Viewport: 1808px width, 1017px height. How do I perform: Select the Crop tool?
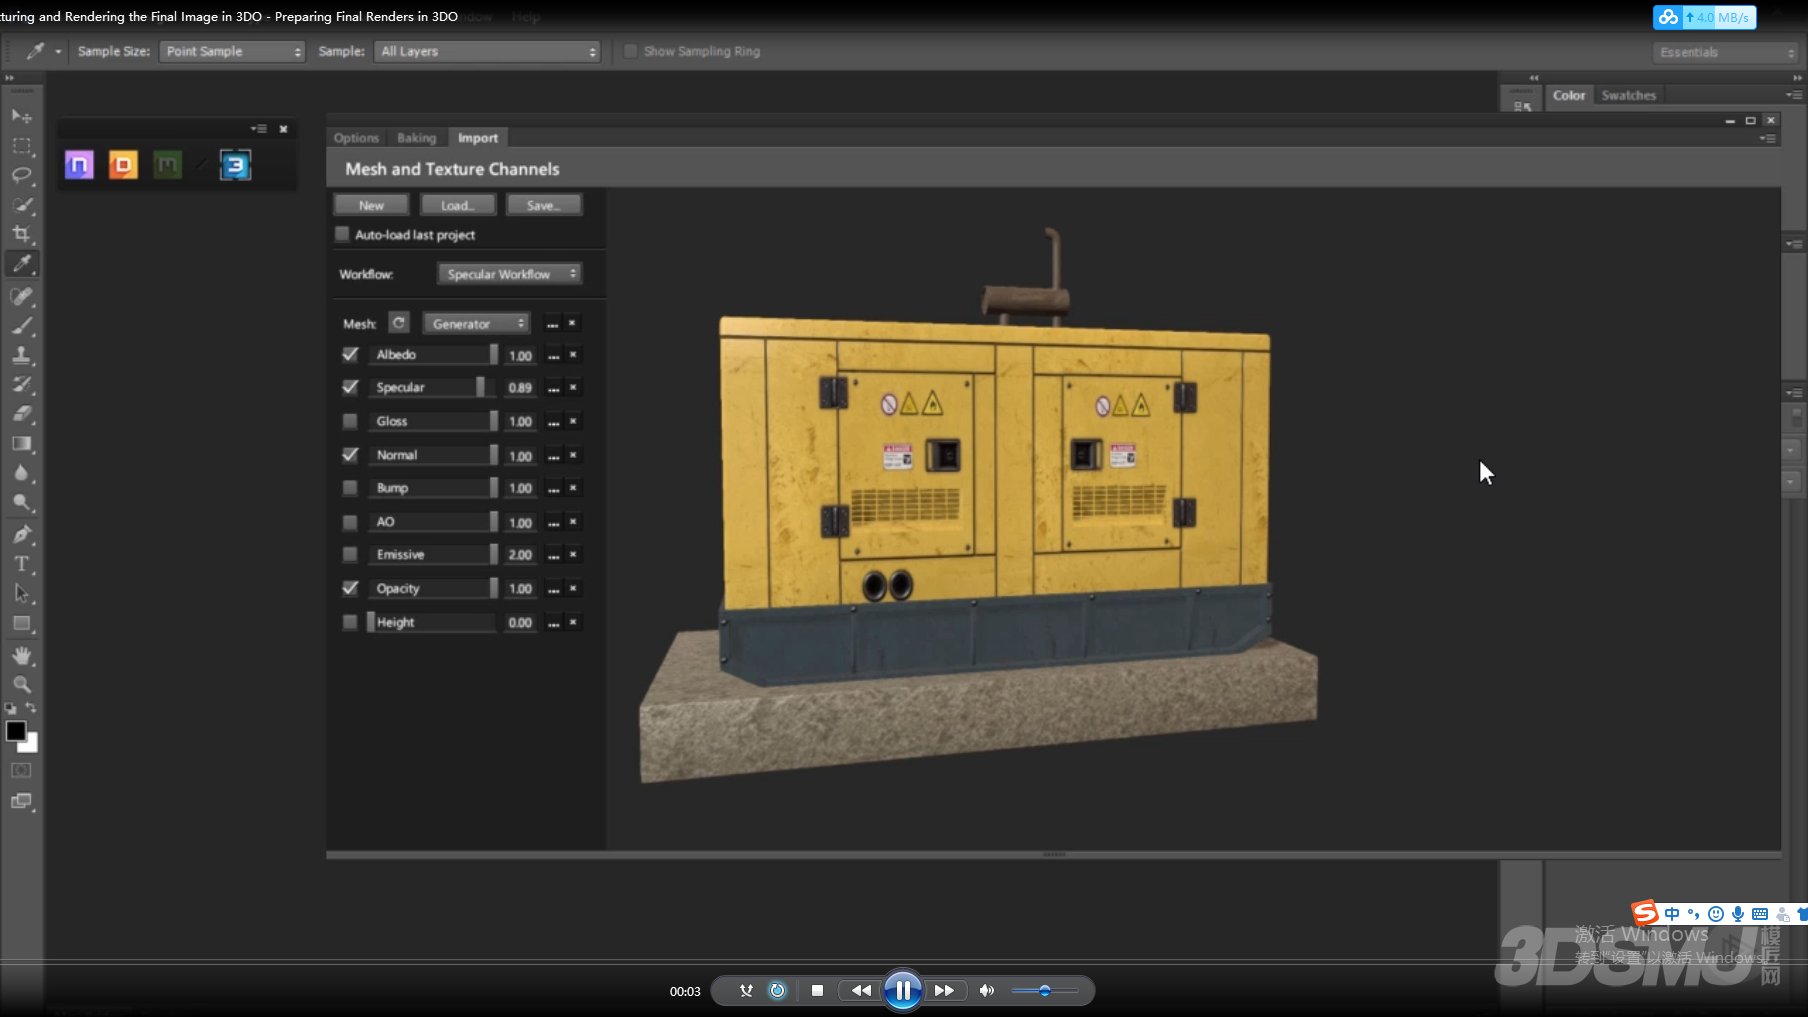click(x=21, y=234)
